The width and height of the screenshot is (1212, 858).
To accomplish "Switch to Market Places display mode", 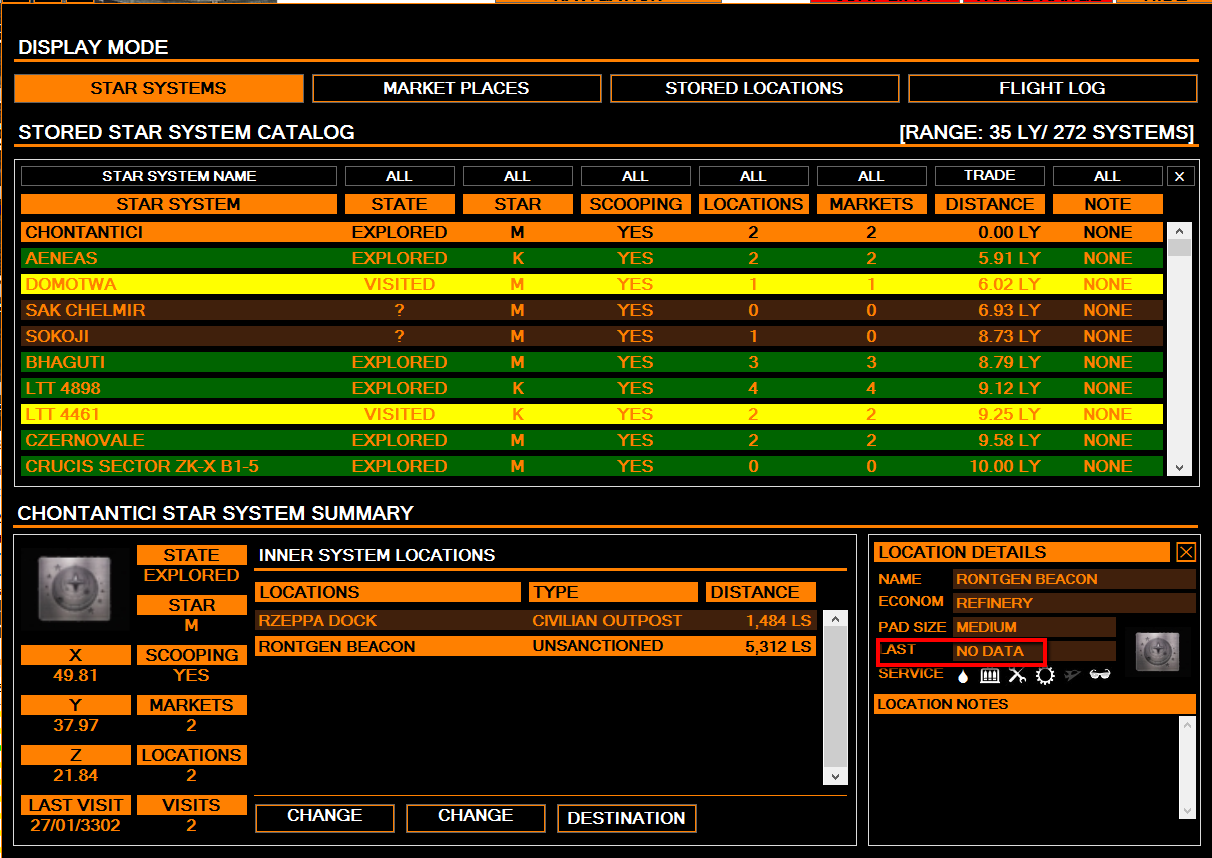I will click(456, 88).
